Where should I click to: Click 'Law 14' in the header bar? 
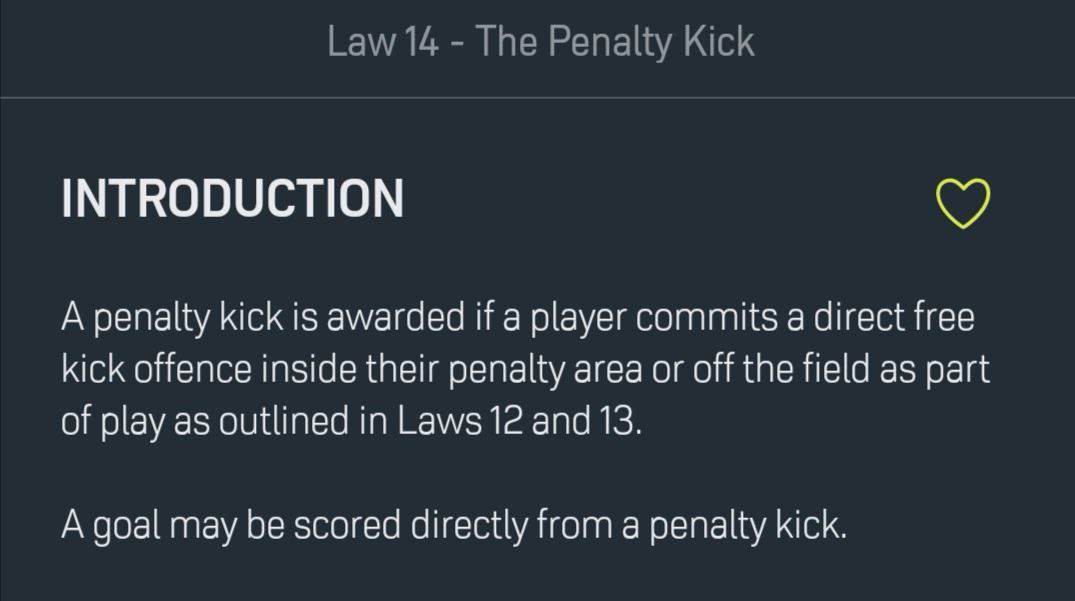(383, 42)
